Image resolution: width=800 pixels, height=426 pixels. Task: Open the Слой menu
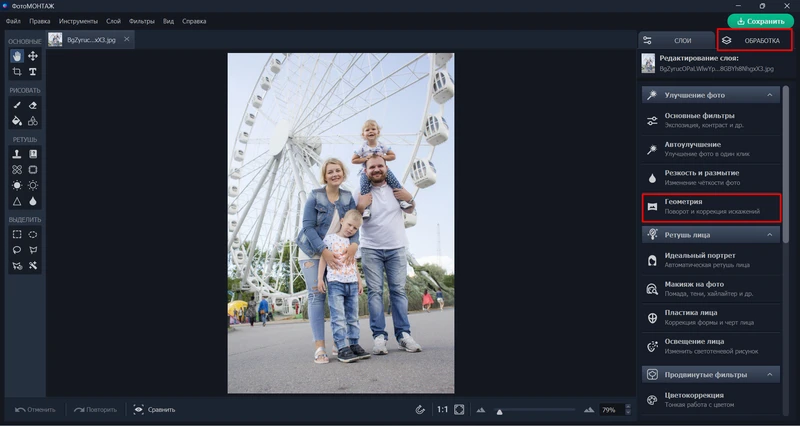(x=113, y=21)
